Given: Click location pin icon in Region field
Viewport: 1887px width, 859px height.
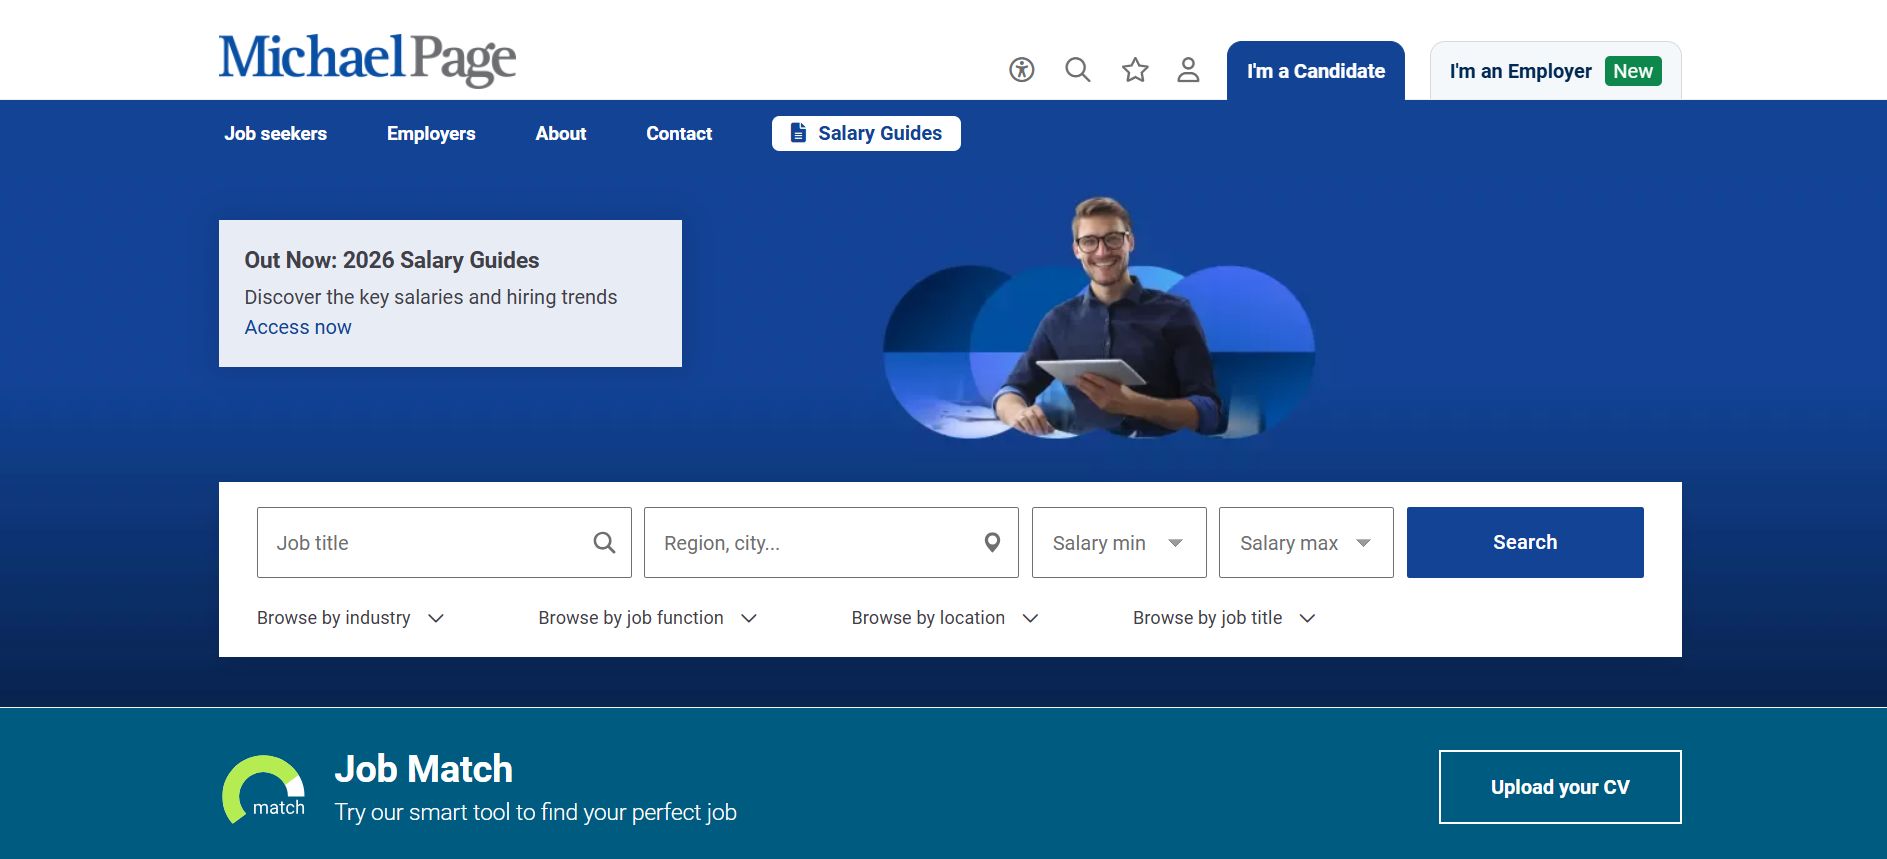Looking at the screenshot, I should point(992,543).
